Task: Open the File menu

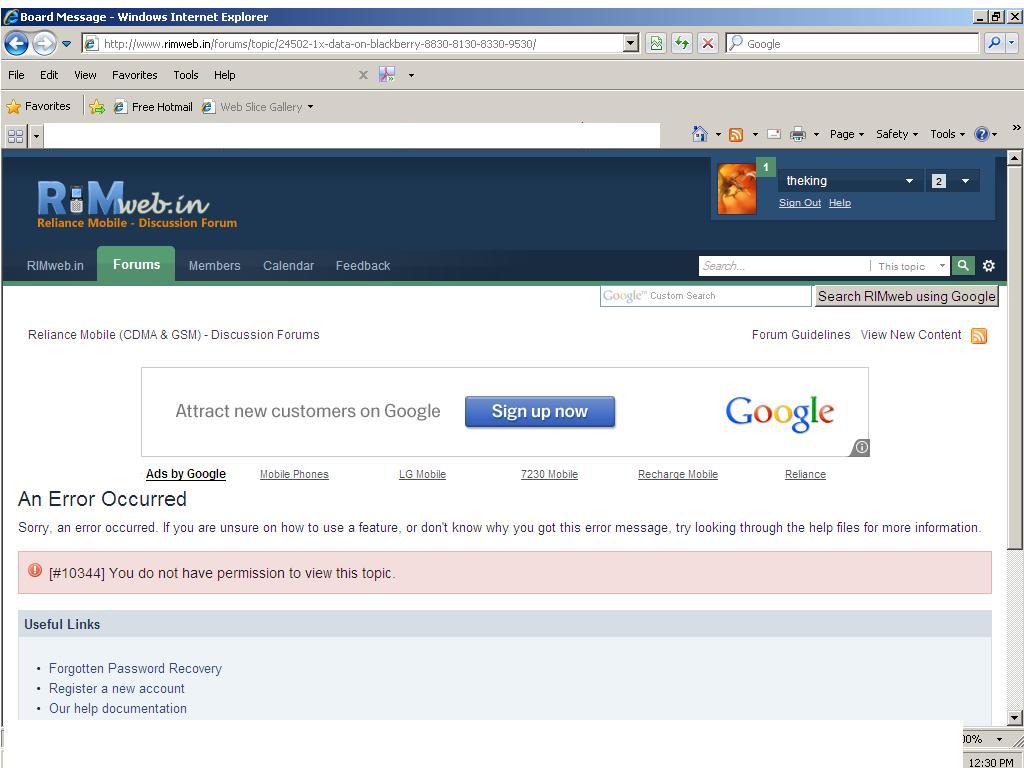Action: (16, 75)
